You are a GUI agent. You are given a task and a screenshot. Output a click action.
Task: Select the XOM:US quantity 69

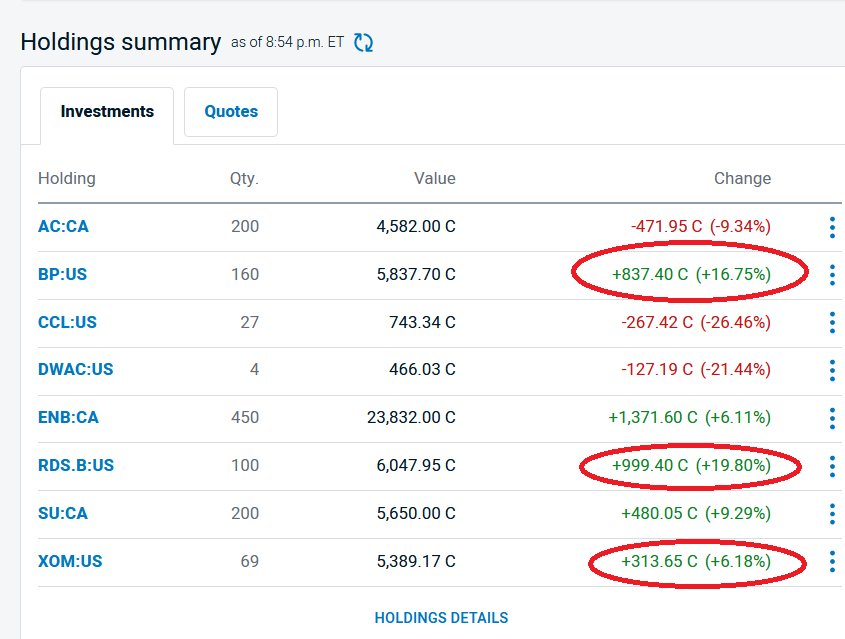[250, 561]
